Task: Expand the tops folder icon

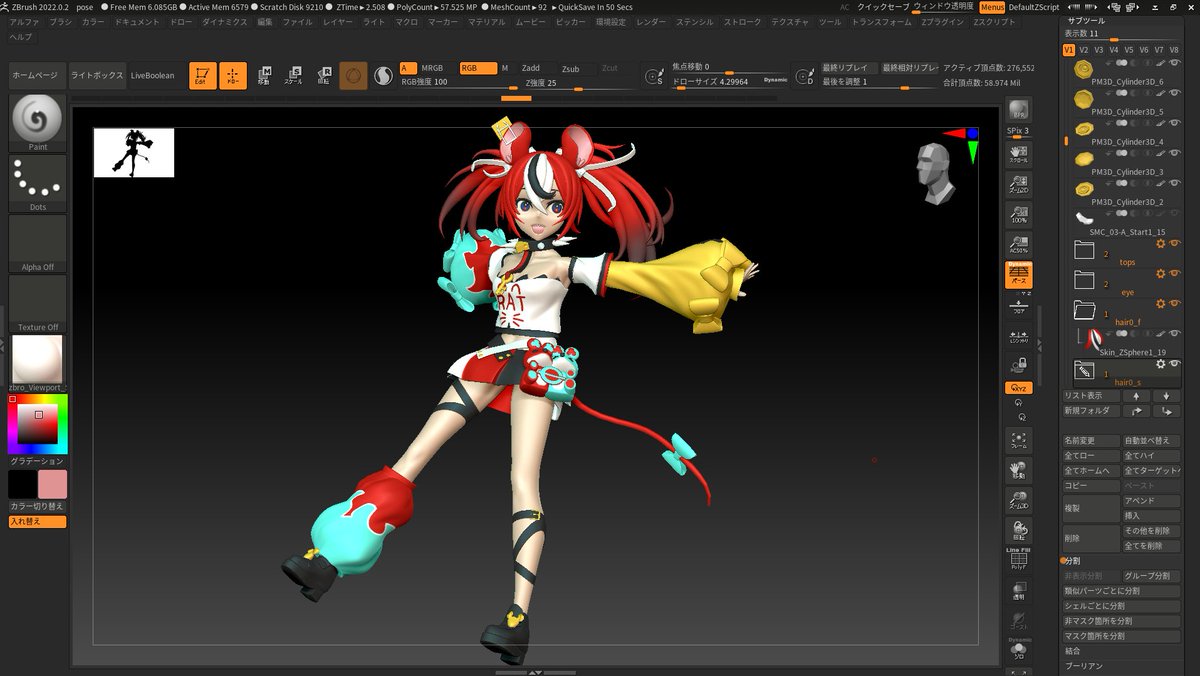Action: point(1084,249)
